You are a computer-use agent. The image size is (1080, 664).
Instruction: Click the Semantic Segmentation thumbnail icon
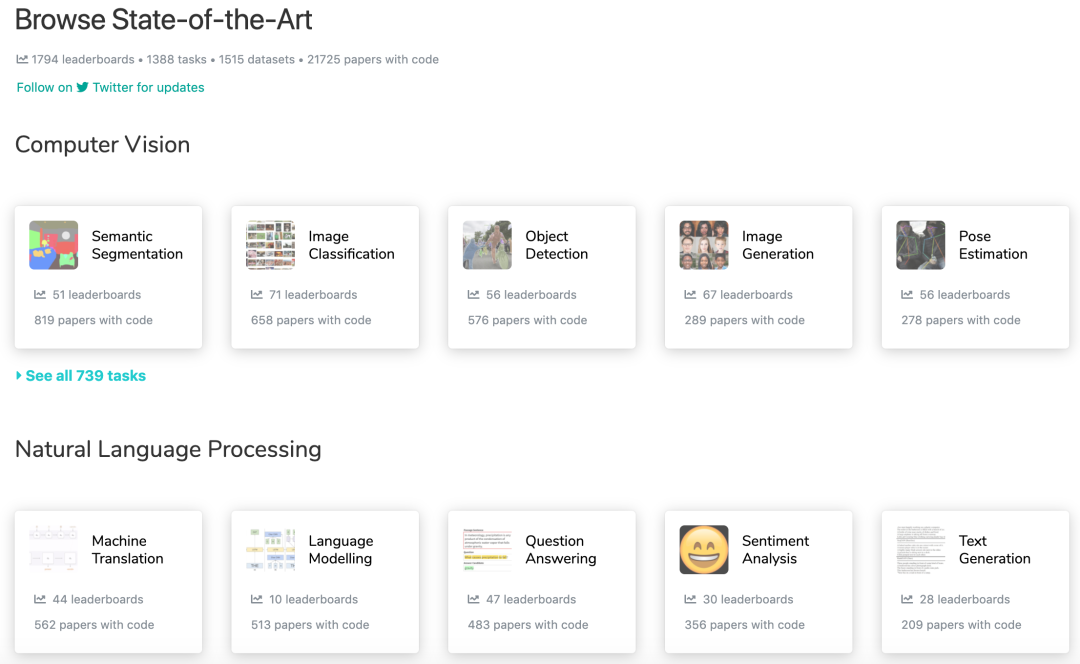(x=54, y=245)
